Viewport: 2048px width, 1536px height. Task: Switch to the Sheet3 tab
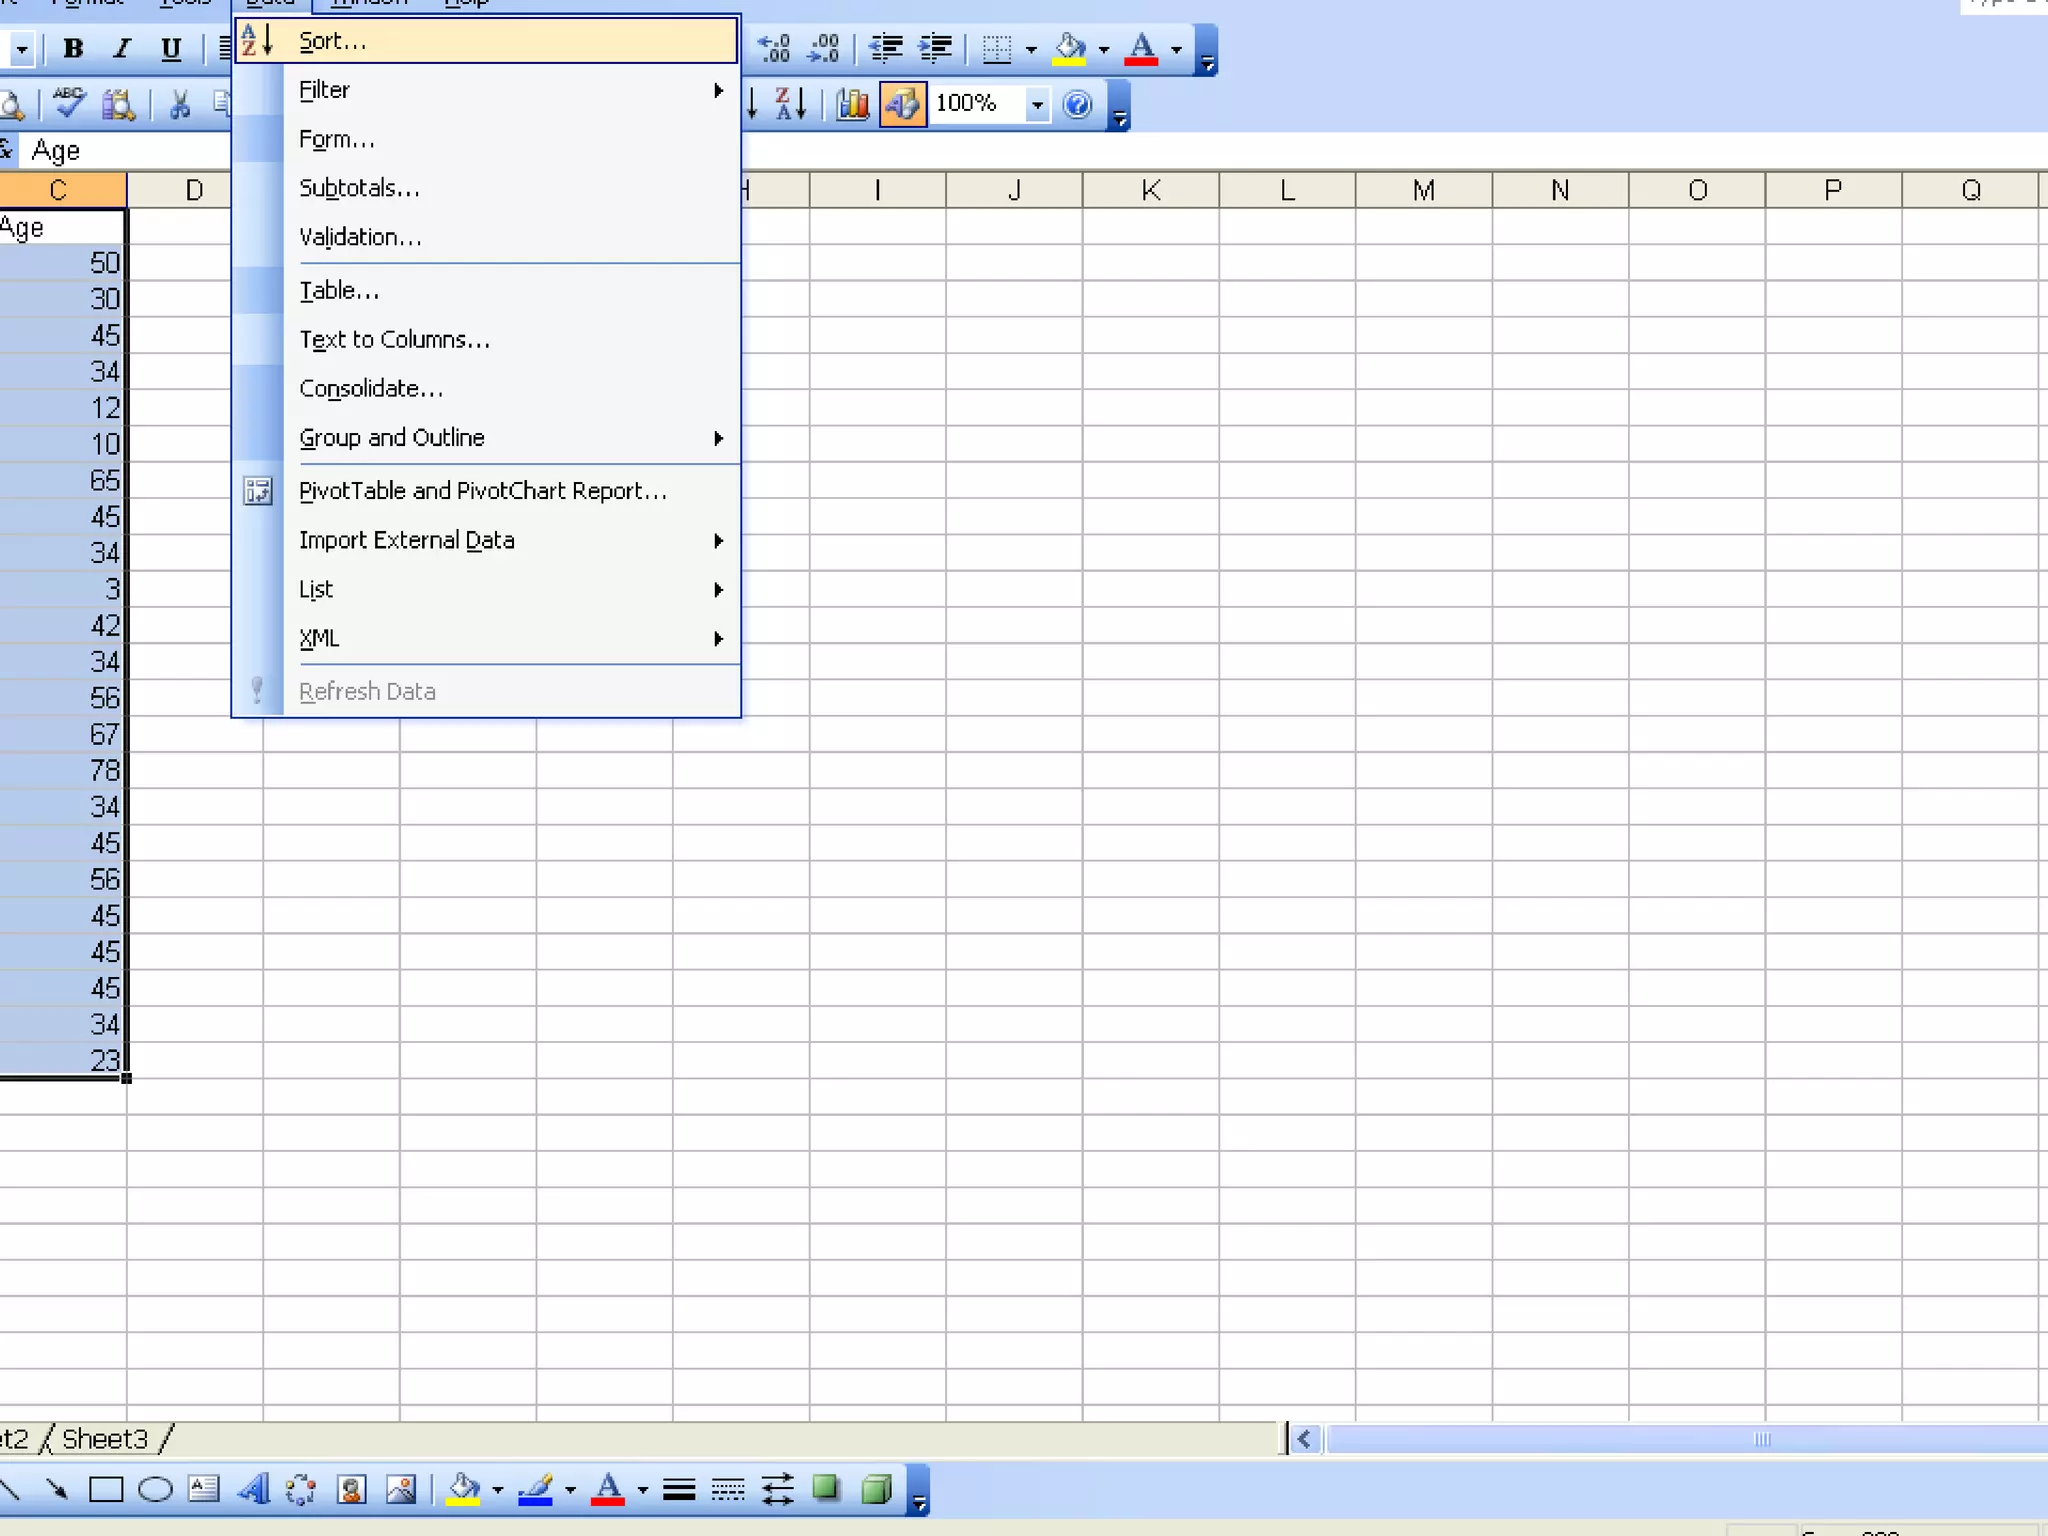(105, 1439)
